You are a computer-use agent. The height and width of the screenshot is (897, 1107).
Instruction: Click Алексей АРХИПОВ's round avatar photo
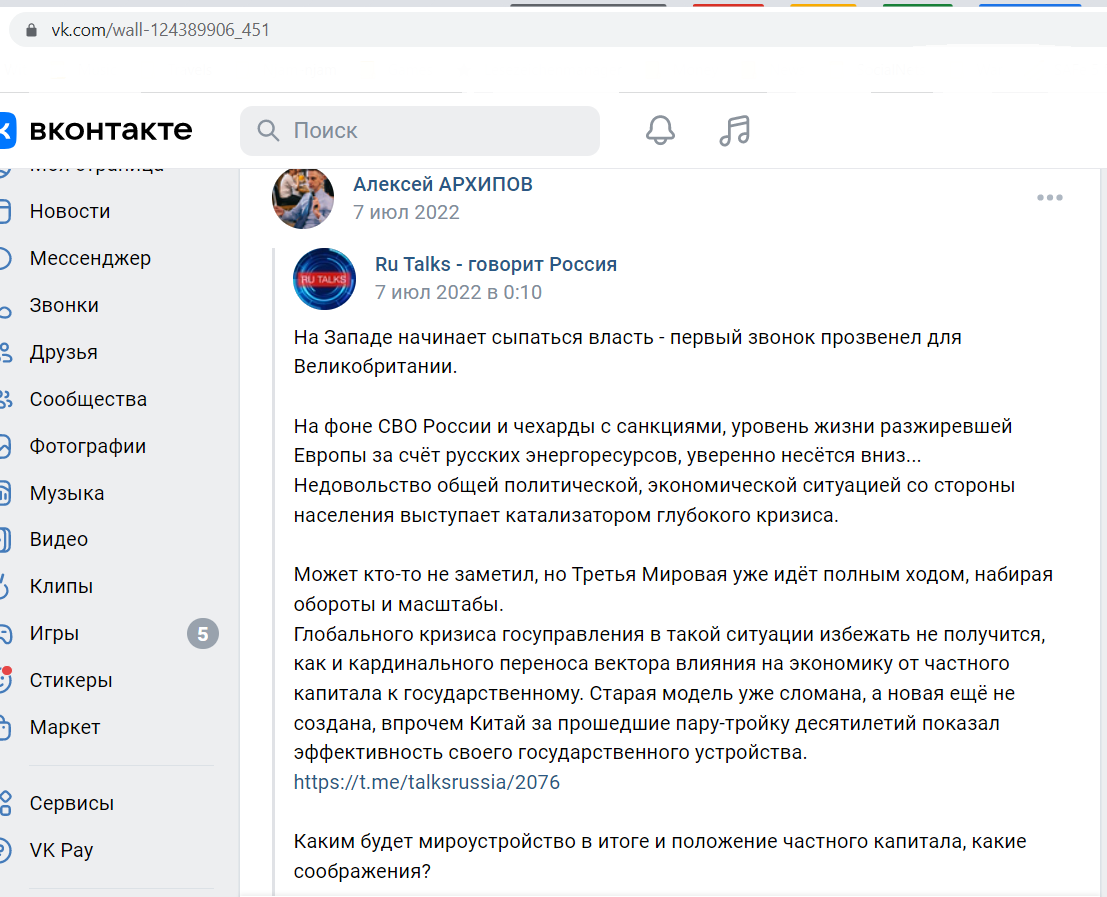pyautogui.click(x=303, y=198)
